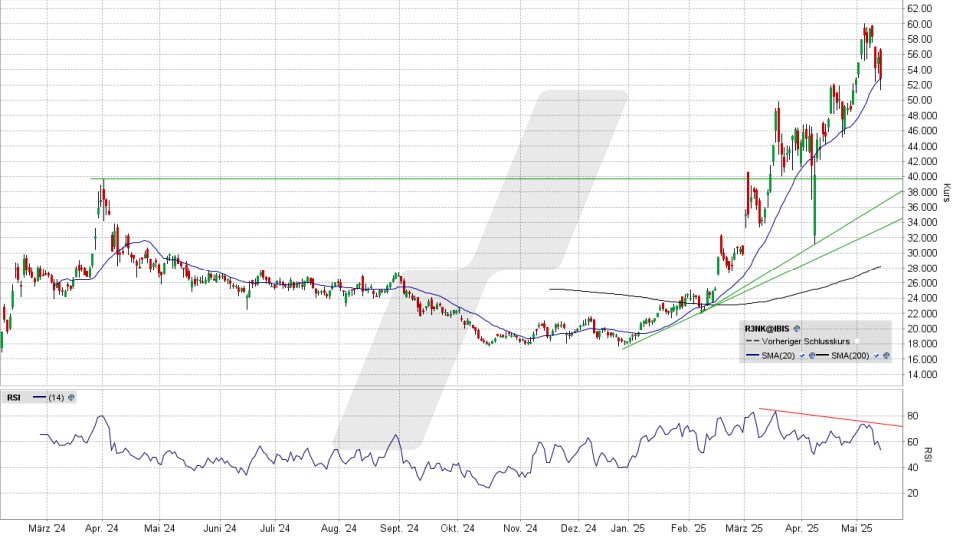Click the 62.00 price axis value
The height and width of the screenshot is (540, 960).
coord(920,9)
